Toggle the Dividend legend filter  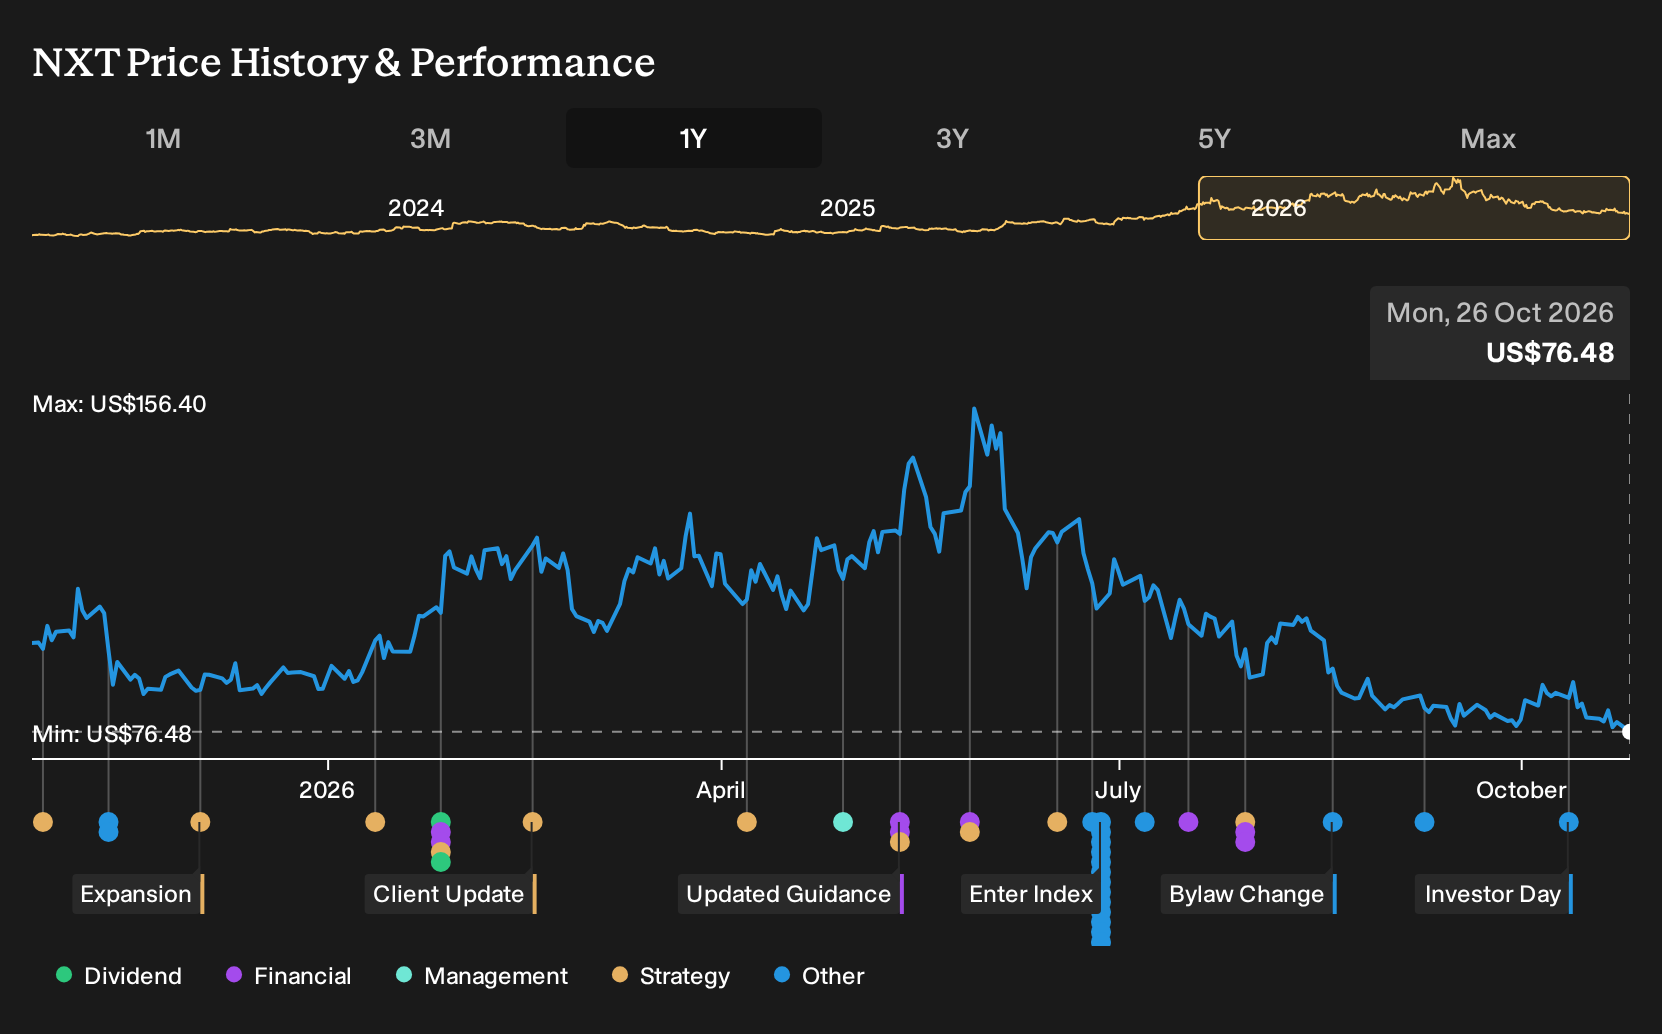(119, 976)
